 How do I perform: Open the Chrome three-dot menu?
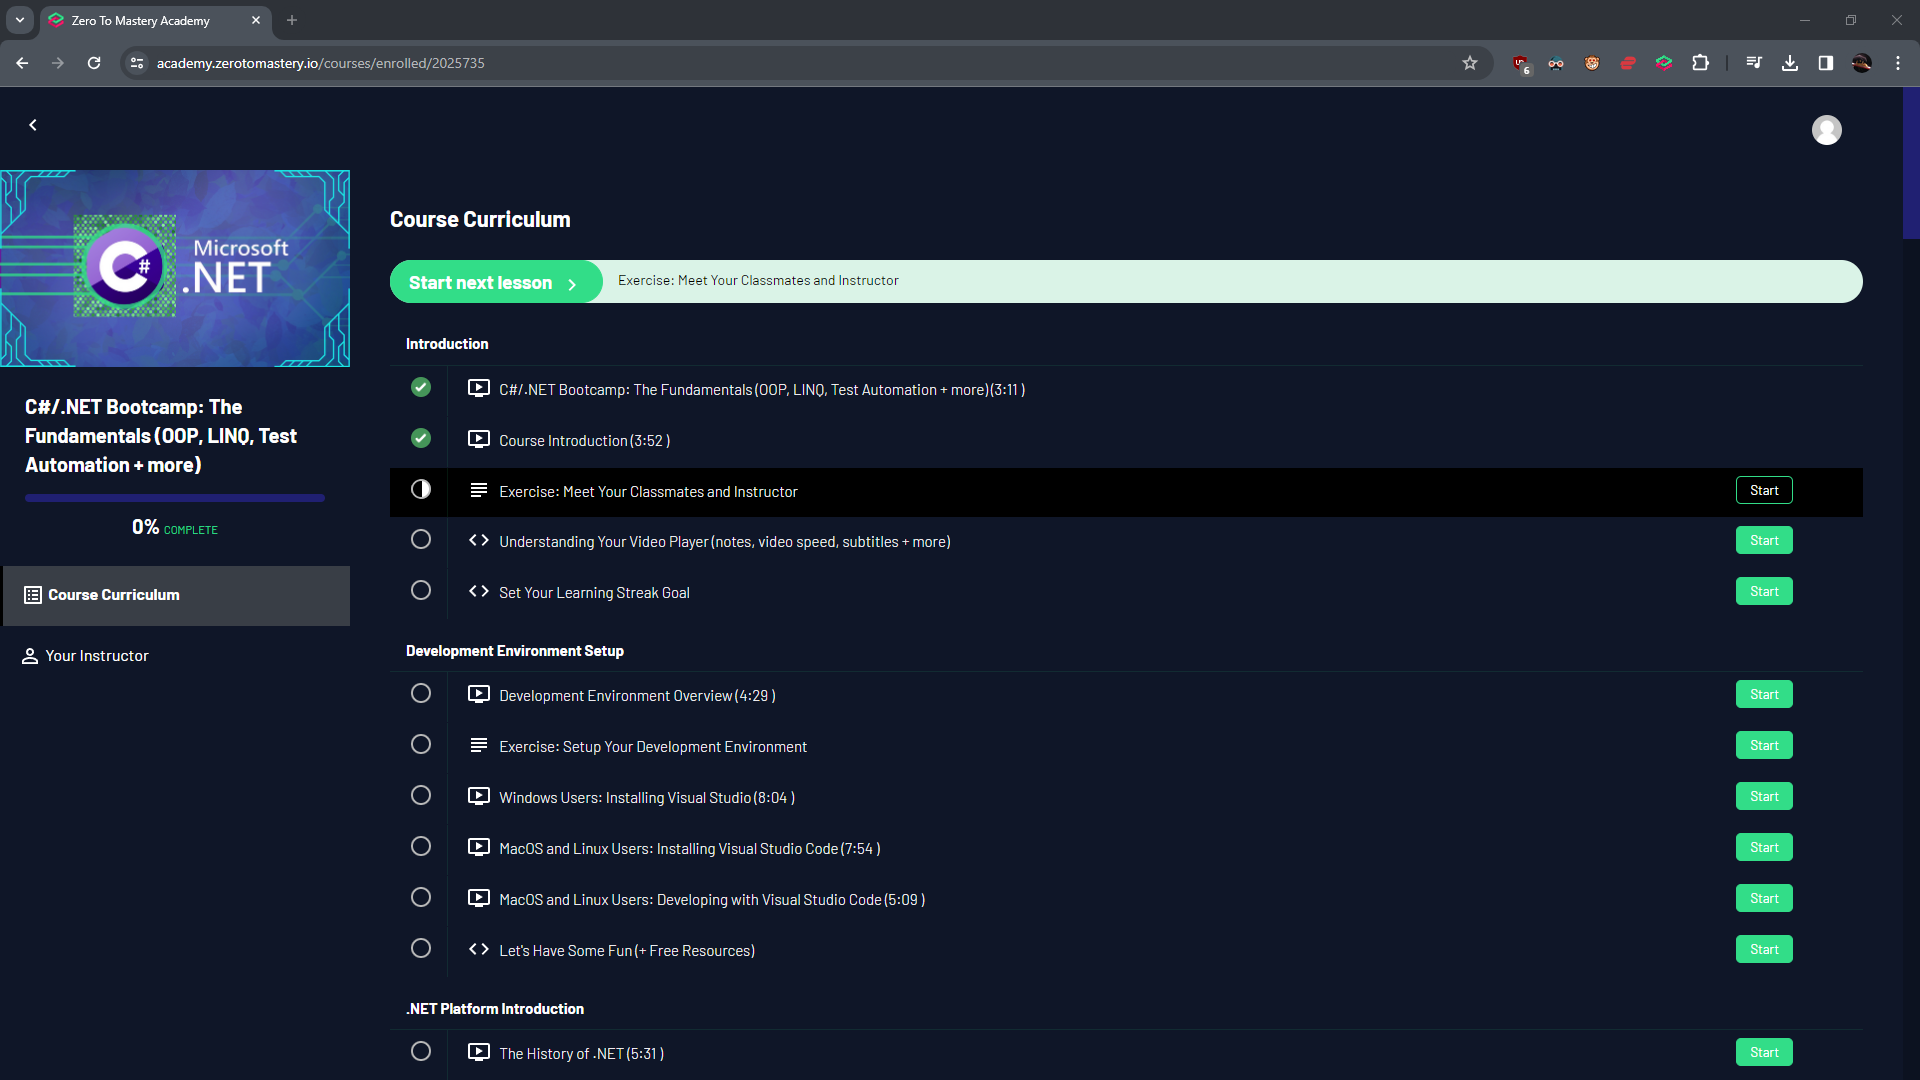coord(1897,63)
